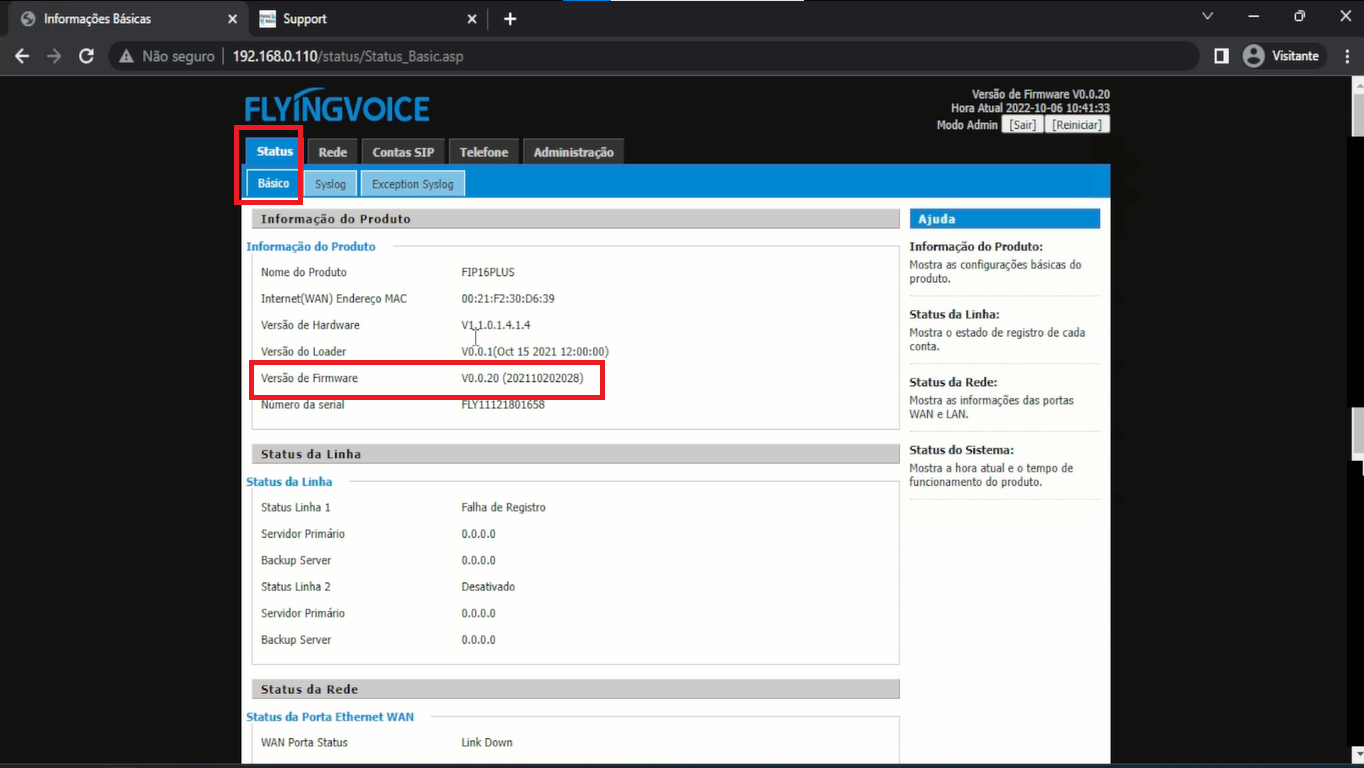Click the 'Não seguro' warning icon
The height and width of the screenshot is (768, 1364).
(x=126, y=57)
